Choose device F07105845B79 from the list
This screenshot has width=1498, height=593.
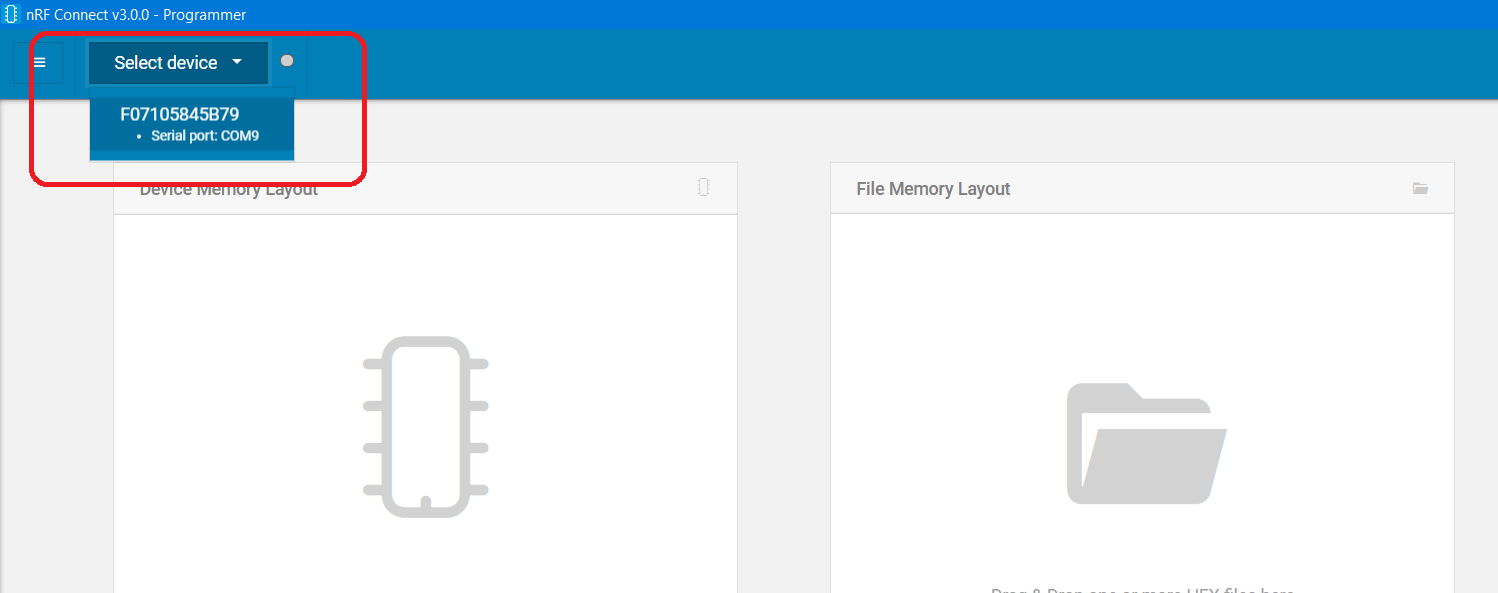coord(180,114)
